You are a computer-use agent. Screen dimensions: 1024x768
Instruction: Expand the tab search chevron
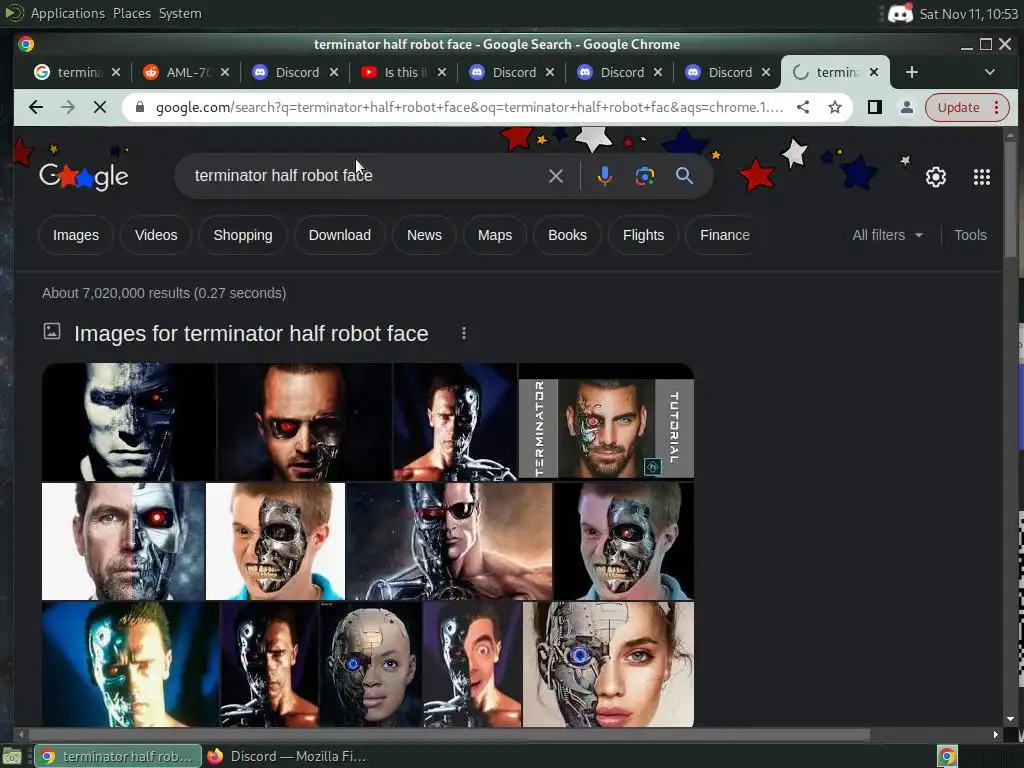[989, 72]
